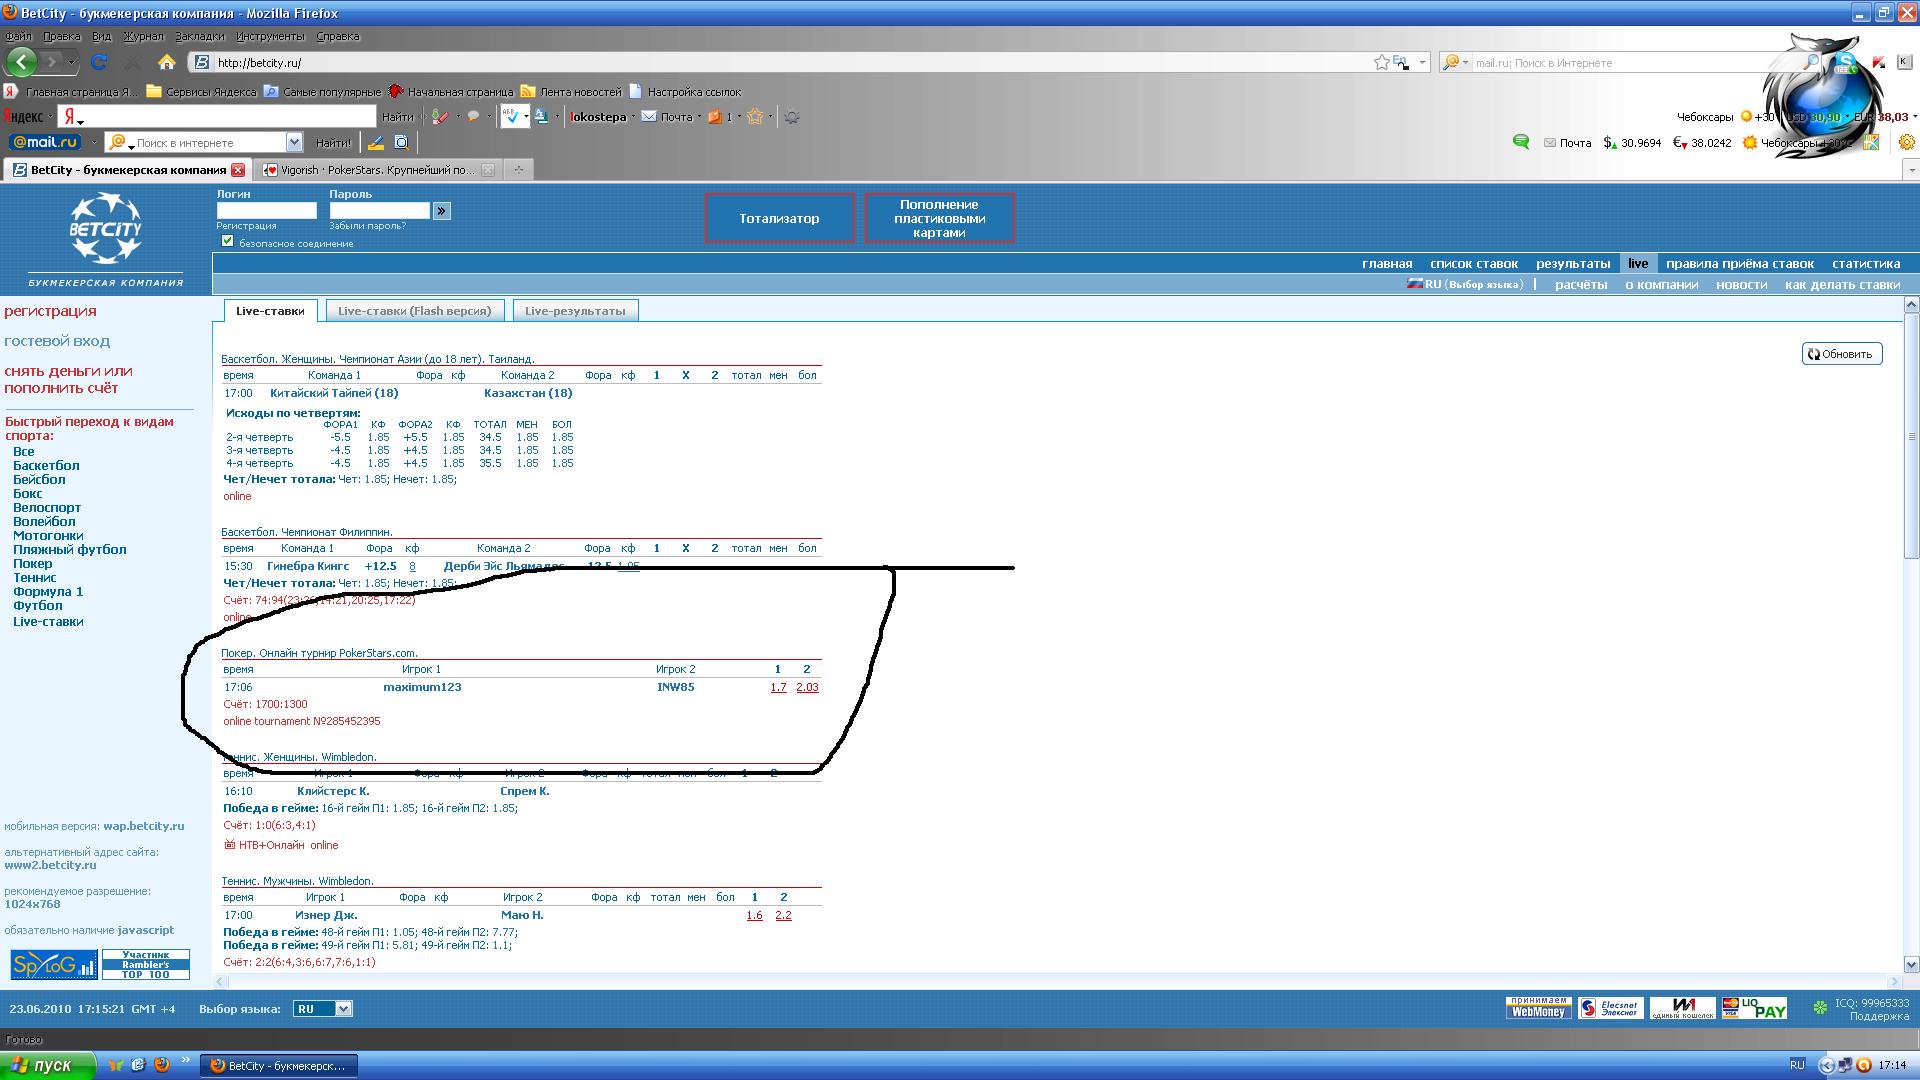Click the mail.ru highlighter pencil icon
This screenshot has height=1080, width=1920.
[375, 143]
